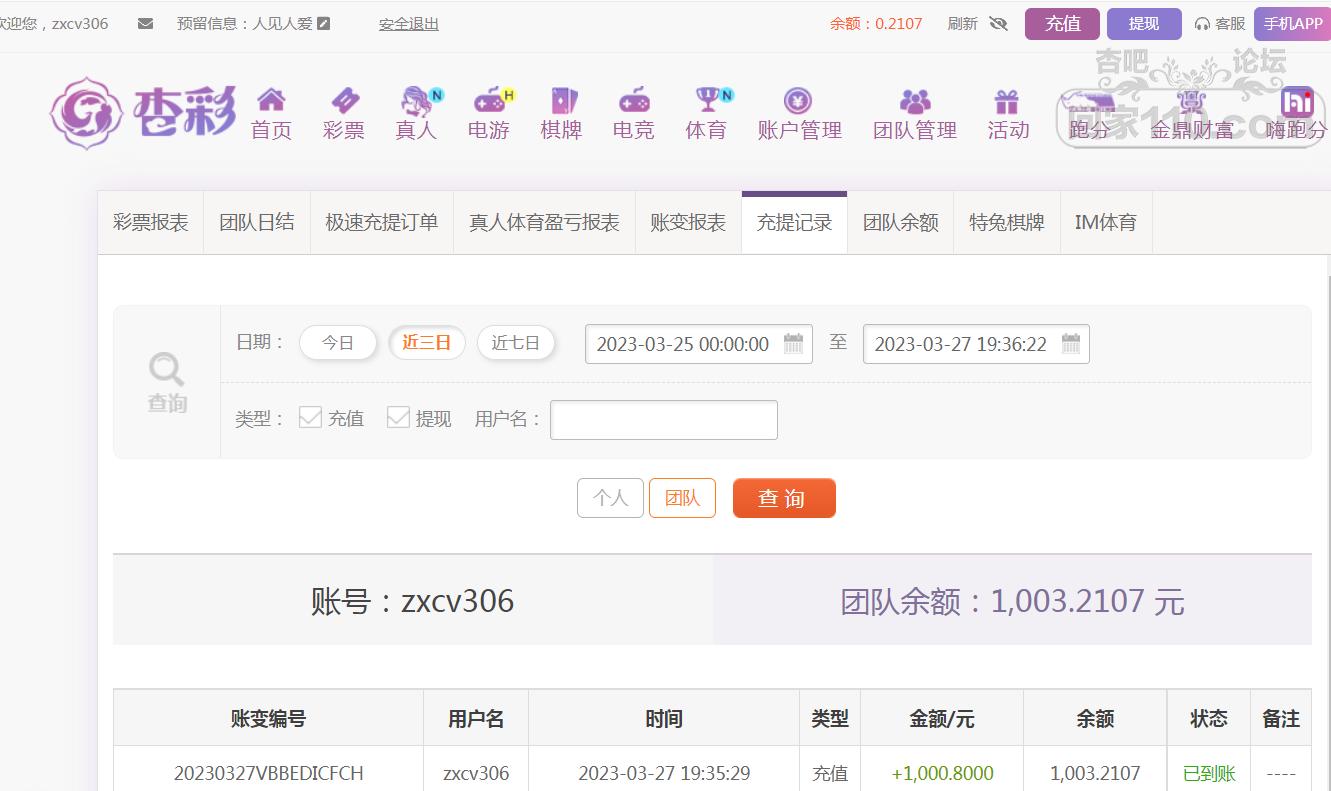Click the orange 查询 button
1331x791 pixels.
[x=783, y=498]
